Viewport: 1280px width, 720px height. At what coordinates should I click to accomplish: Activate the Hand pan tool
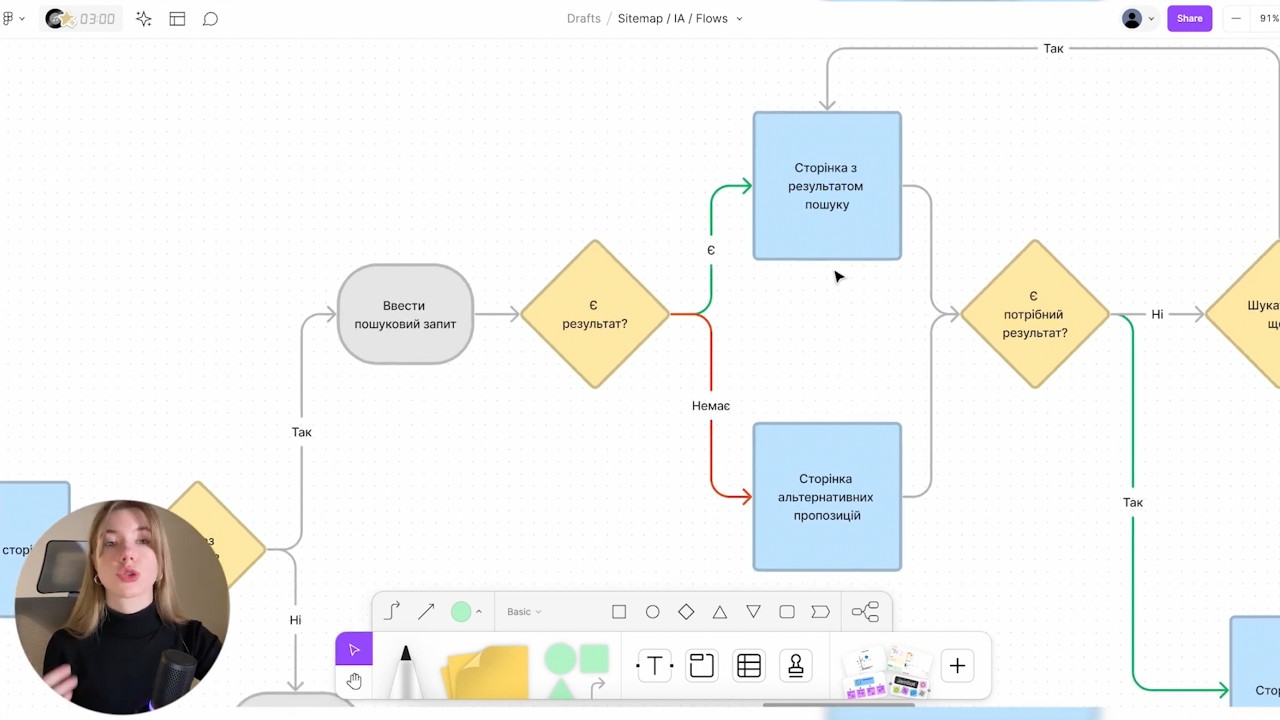click(354, 682)
